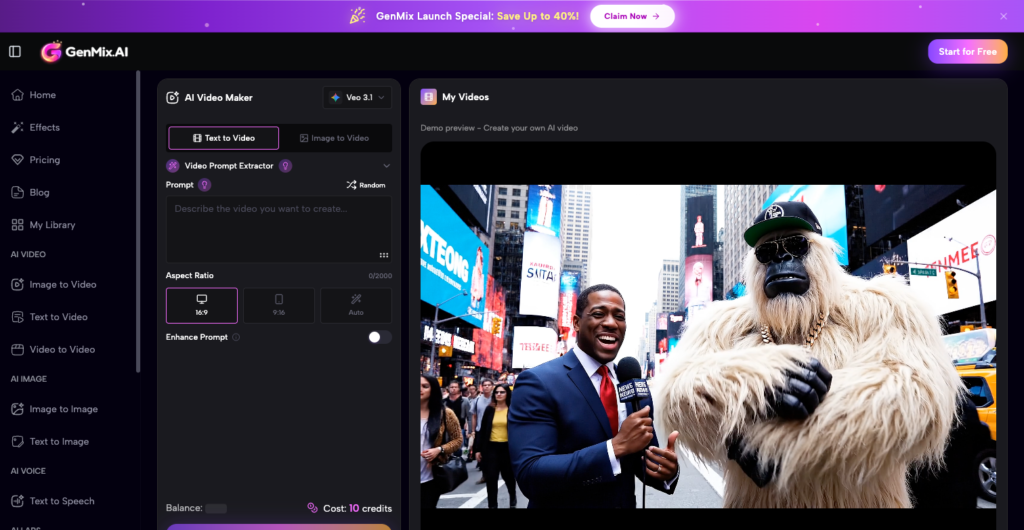Open Effects from the sidebar
Image resolution: width=1024 pixels, height=530 pixels.
pyautogui.click(x=44, y=128)
